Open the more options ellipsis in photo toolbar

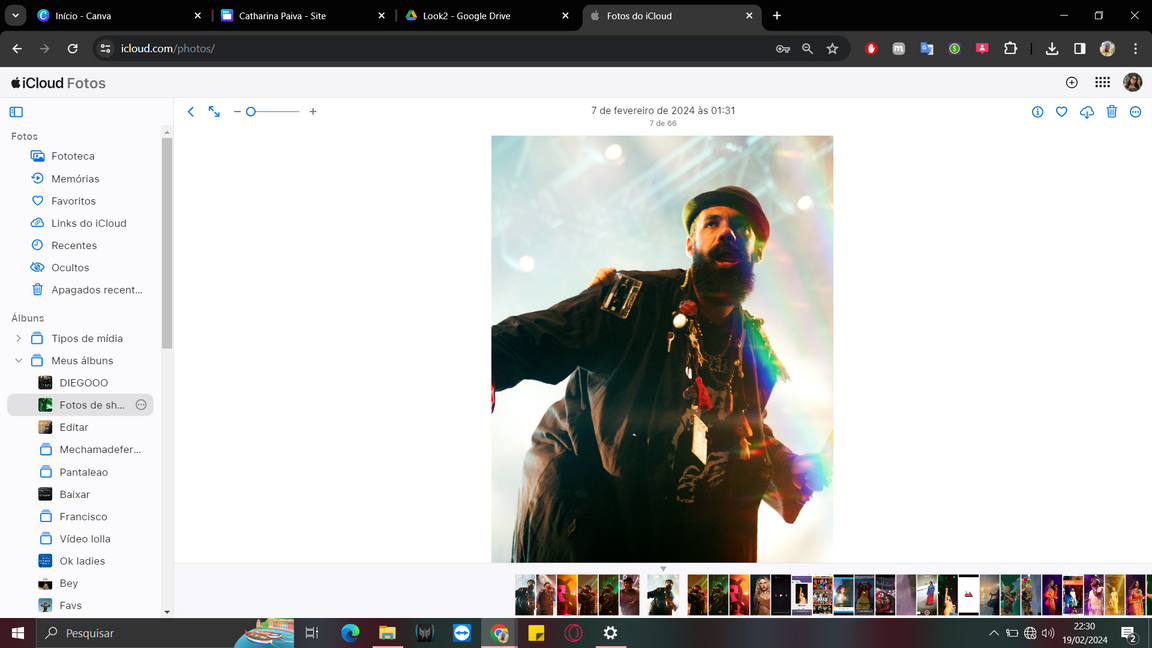point(1135,112)
